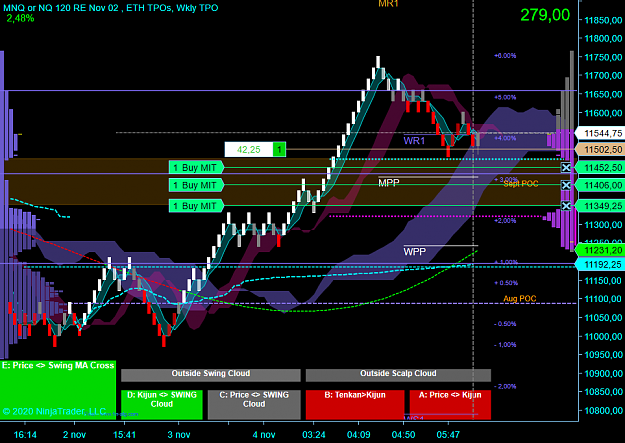The image size is (625, 443).
Task: Click the B: Tenkan>Kijun red box
Action: (x=355, y=404)
